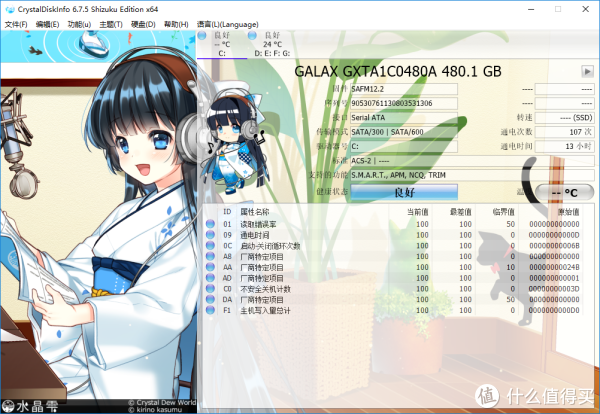Click the Crystal Dew World copyright text
Viewport: 600px width, 414px height.
[x=162, y=403]
